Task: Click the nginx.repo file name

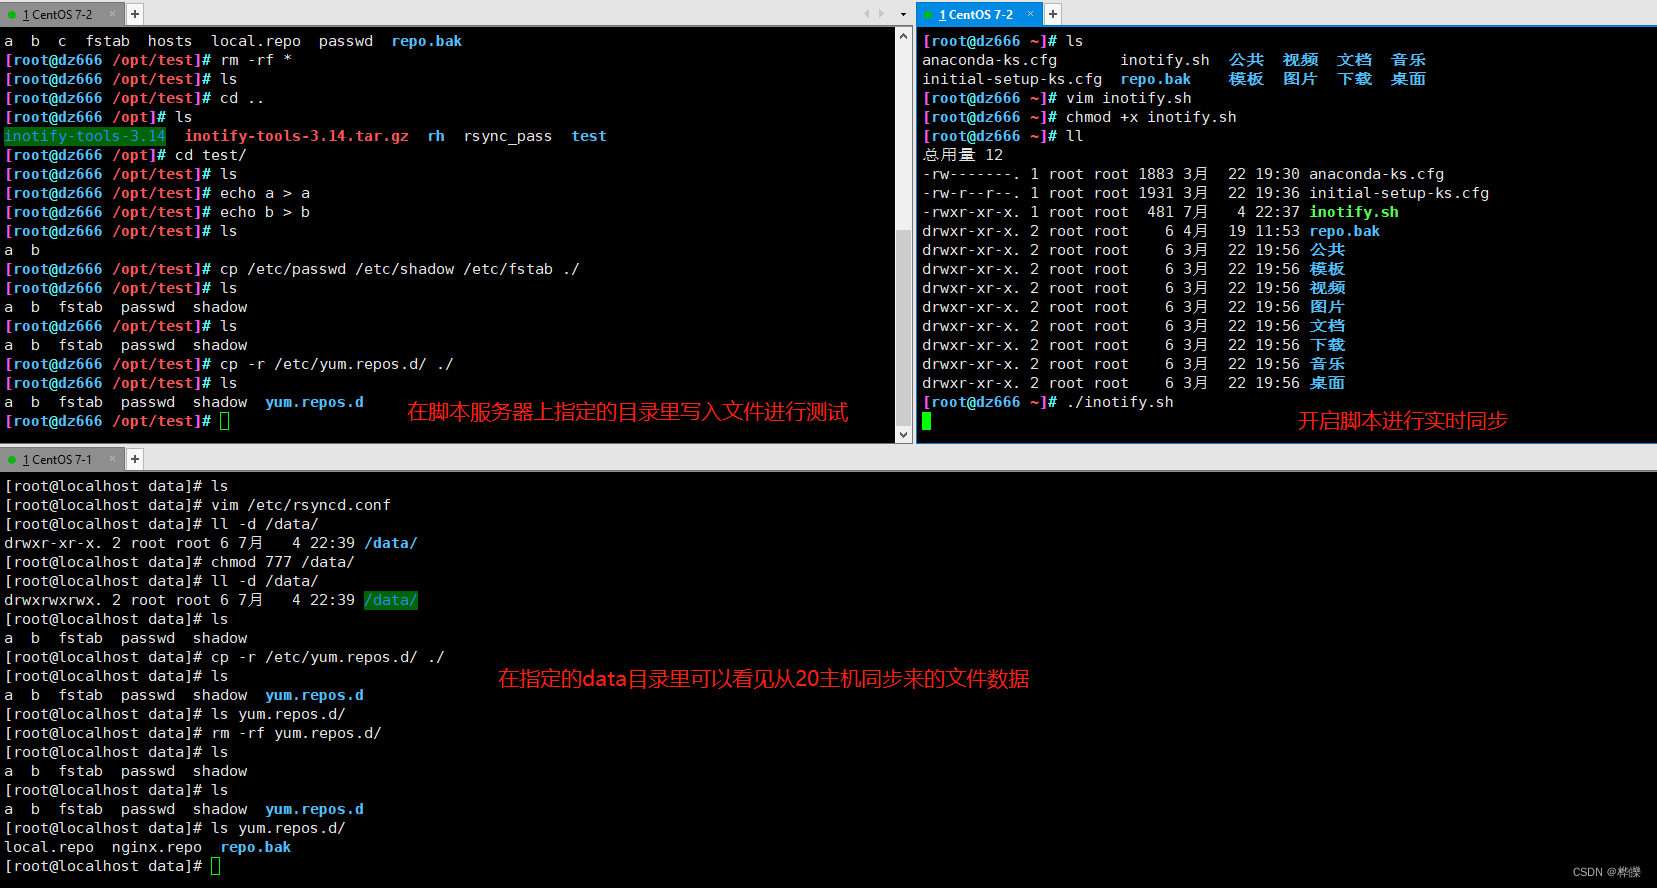Action: (x=157, y=847)
